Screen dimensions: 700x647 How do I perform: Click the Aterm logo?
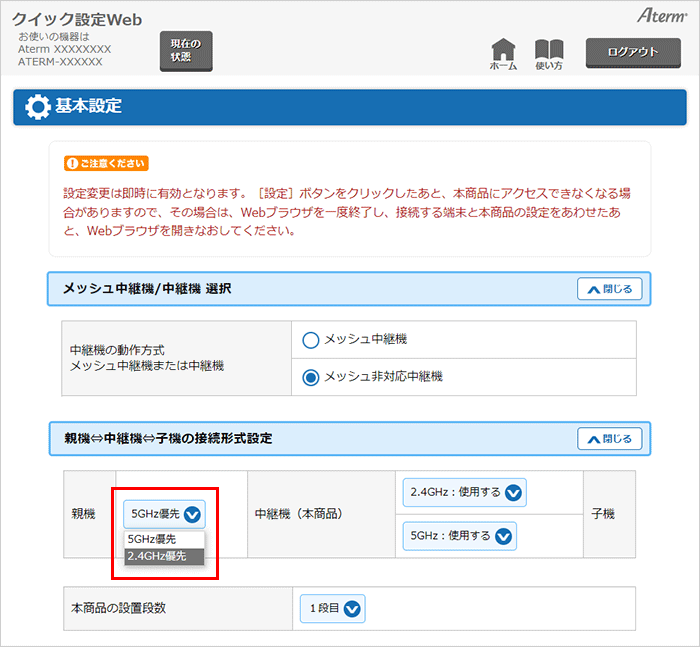coord(659,16)
